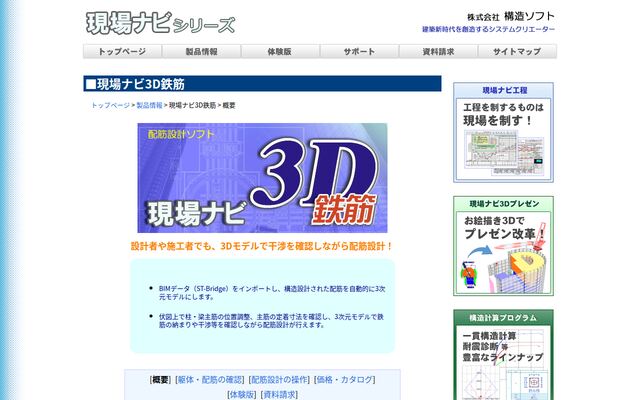
Task: Open the bottom 資料請求 page link
Action: point(279,394)
